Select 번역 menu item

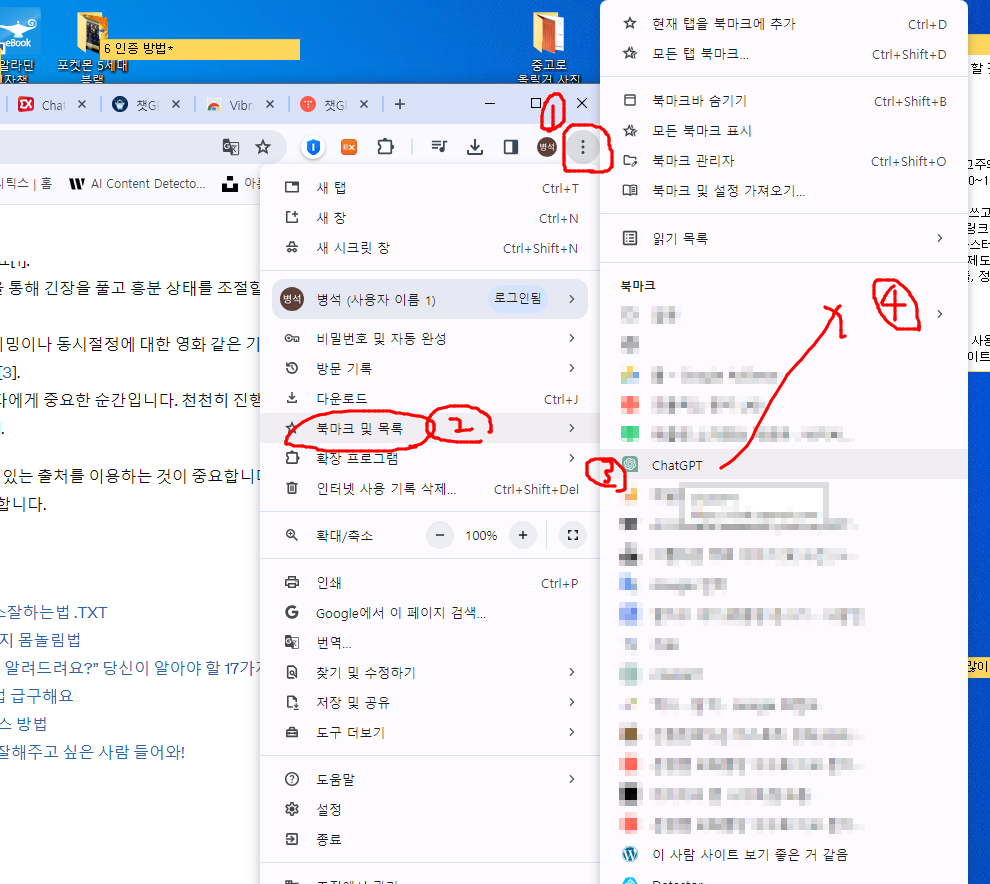click(x=430, y=643)
